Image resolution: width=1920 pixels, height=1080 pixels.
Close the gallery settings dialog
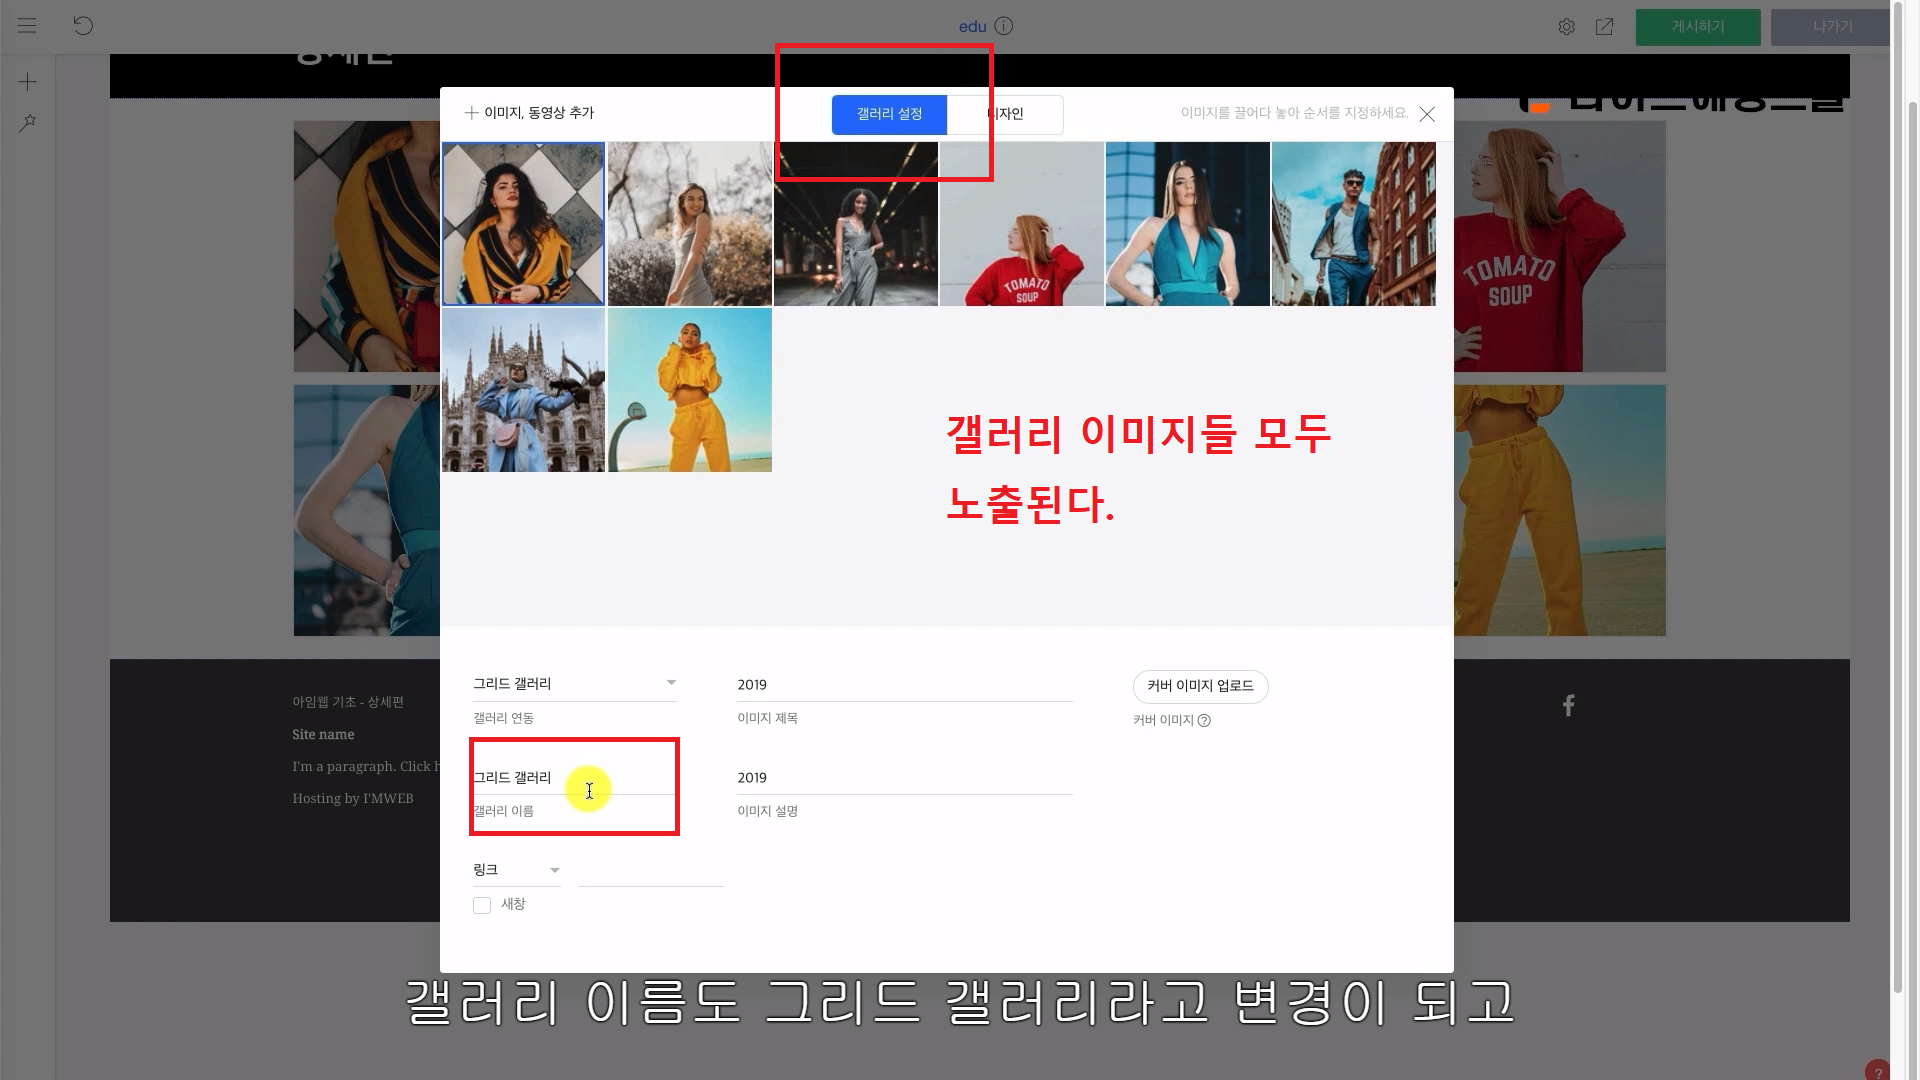(1427, 114)
